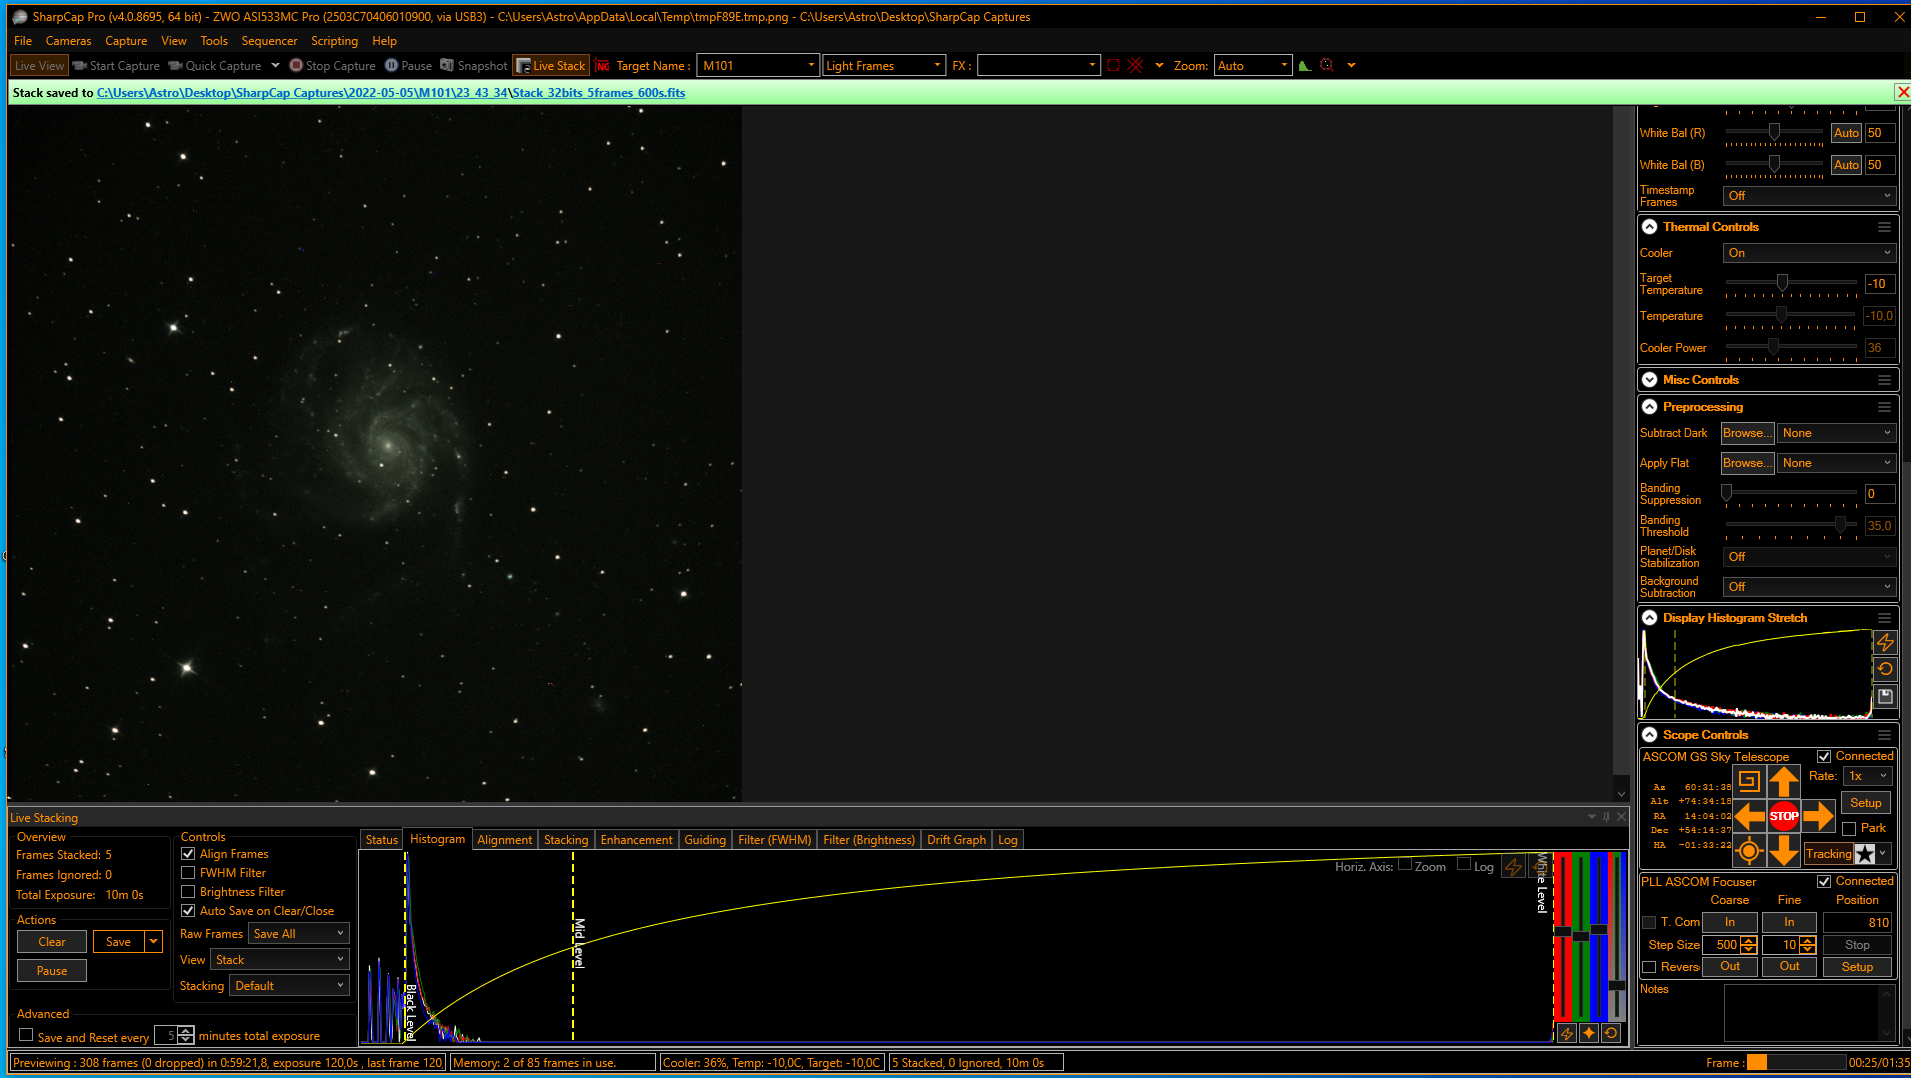Open the Cameras menu

pos(68,41)
